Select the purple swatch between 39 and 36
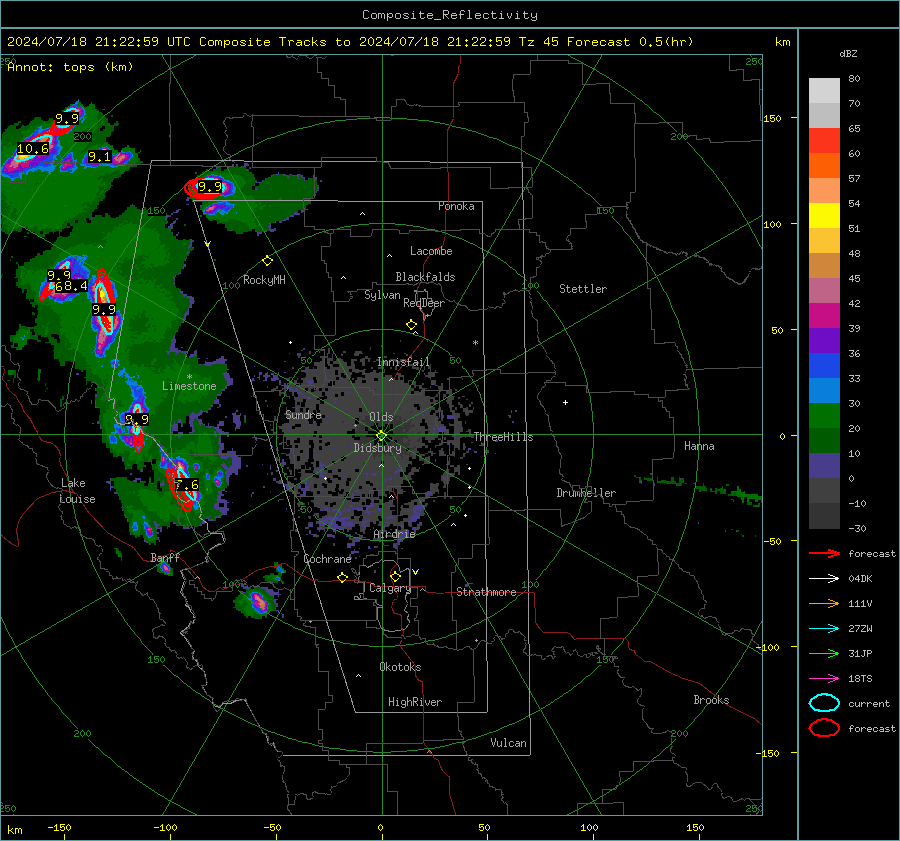Image resolution: width=900 pixels, height=841 pixels. coord(824,340)
